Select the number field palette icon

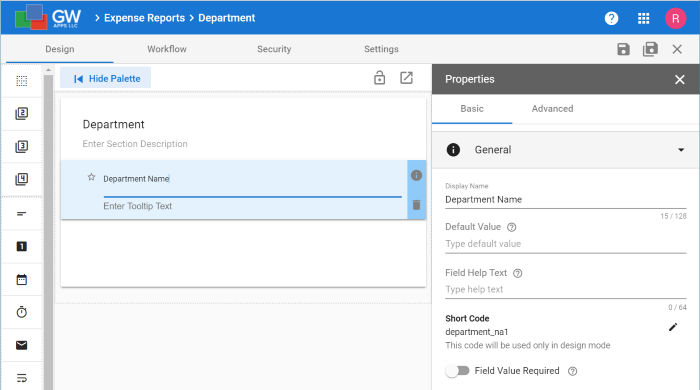21,246
